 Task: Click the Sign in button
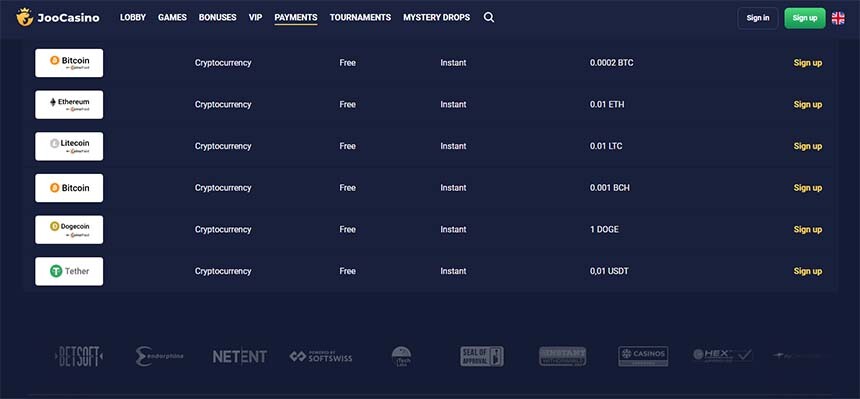click(758, 18)
